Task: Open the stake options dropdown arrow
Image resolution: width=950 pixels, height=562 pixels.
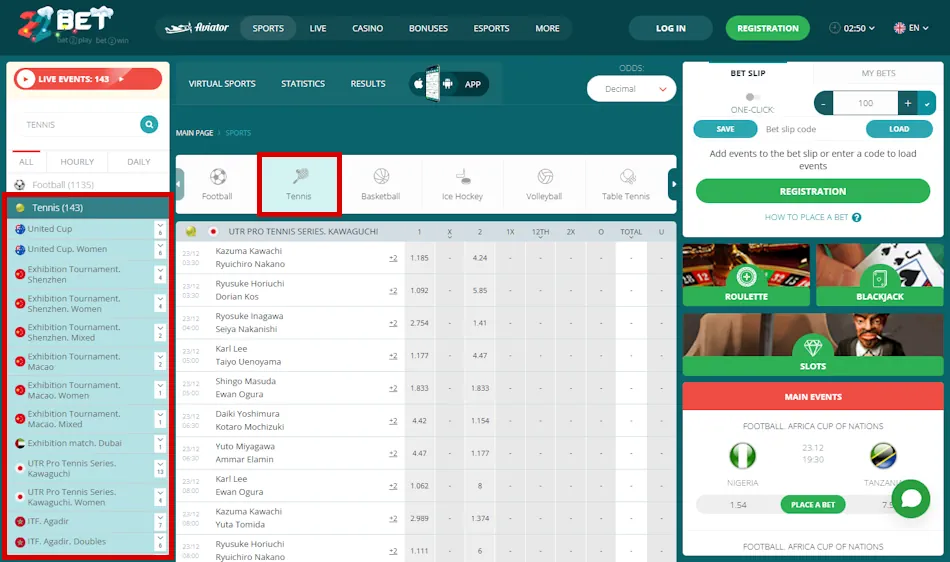Action: pos(927,104)
